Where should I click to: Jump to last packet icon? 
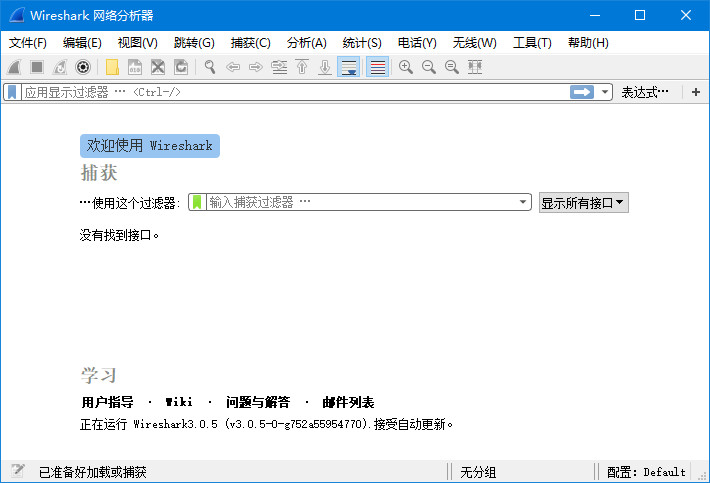click(x=325, y=67)
